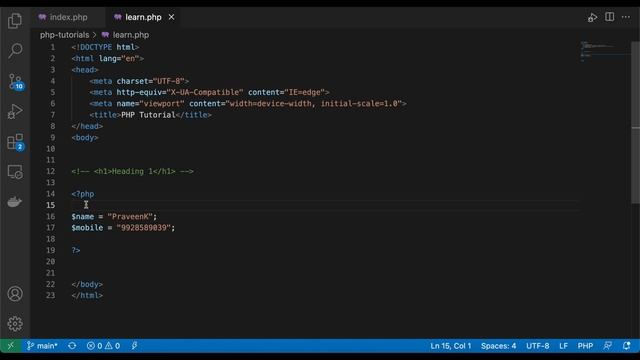Image resolution: width=640 pixels, height=360 pixels.
Task: Synchronize changes from the status bar
Action: click(x=72, y=346)
